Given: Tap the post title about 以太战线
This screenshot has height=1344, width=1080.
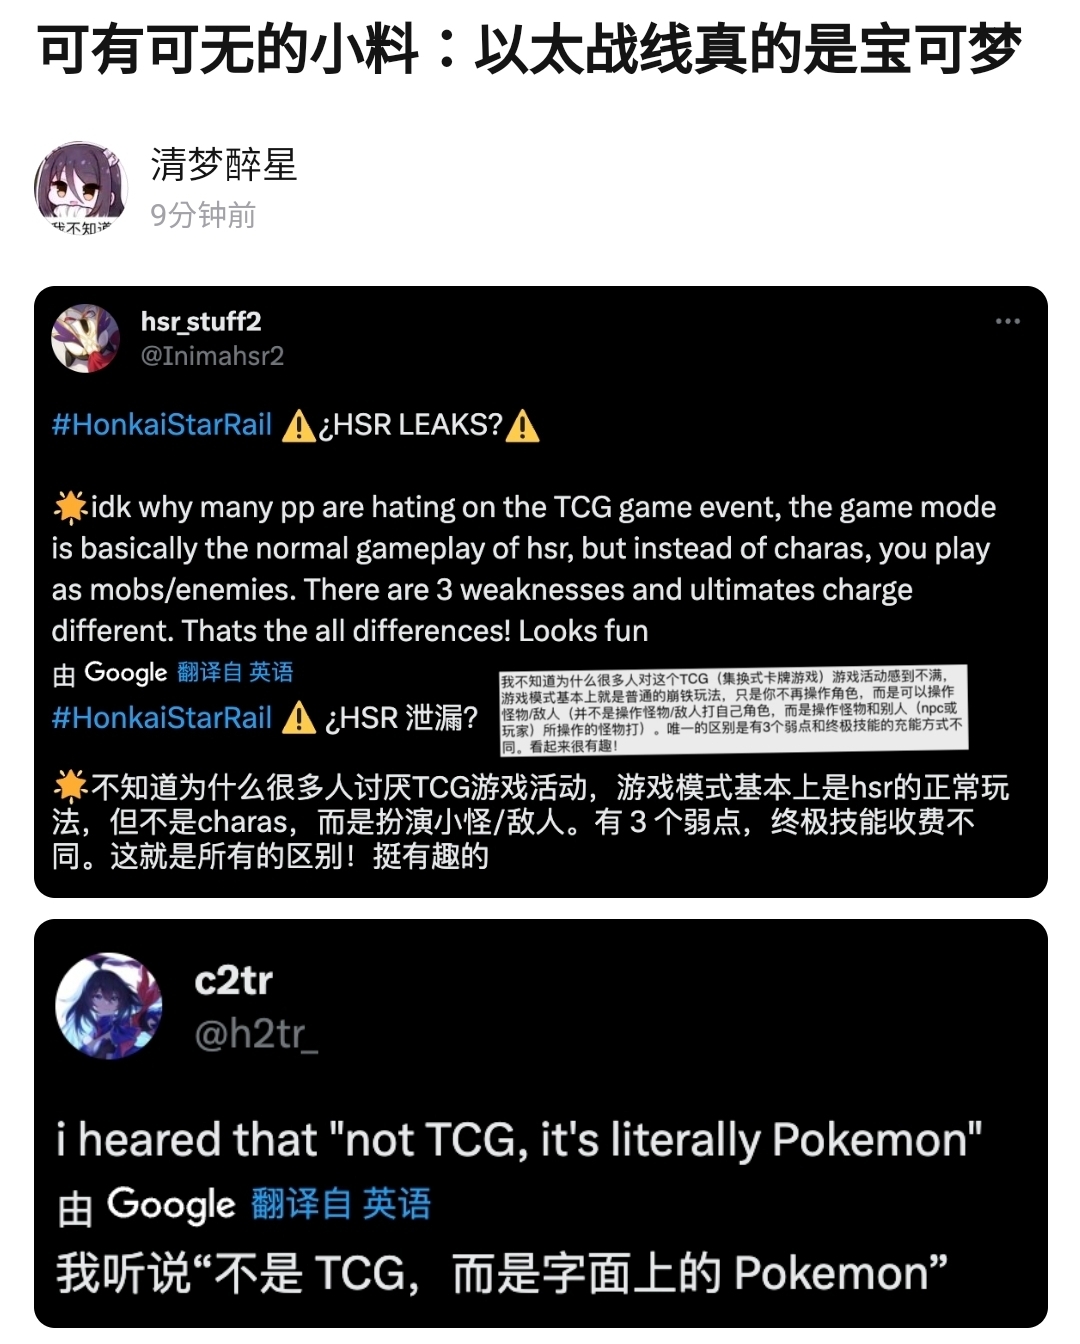Looking at the screenshot, I should [x=530, y=50].
